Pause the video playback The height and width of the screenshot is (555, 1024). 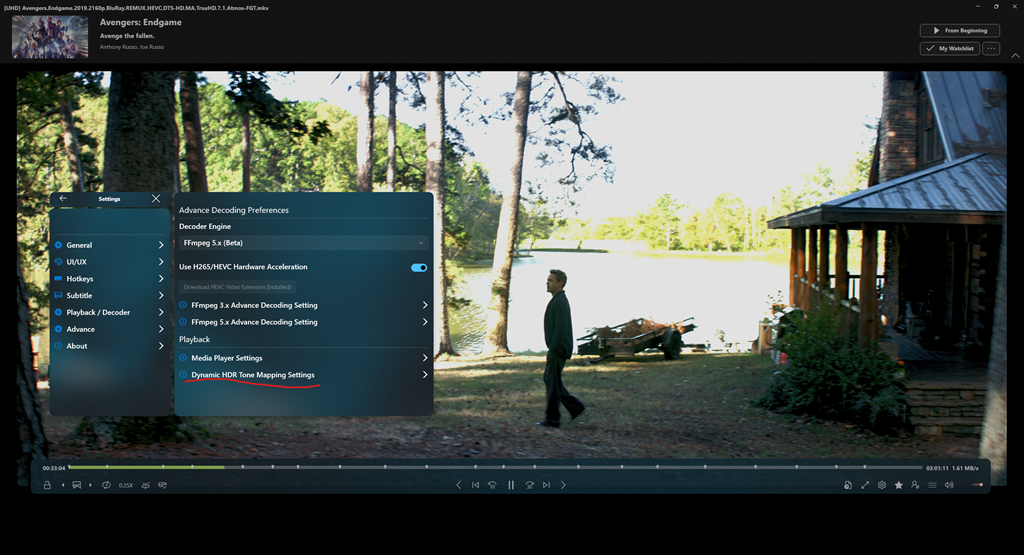click(x=511, y=485)
